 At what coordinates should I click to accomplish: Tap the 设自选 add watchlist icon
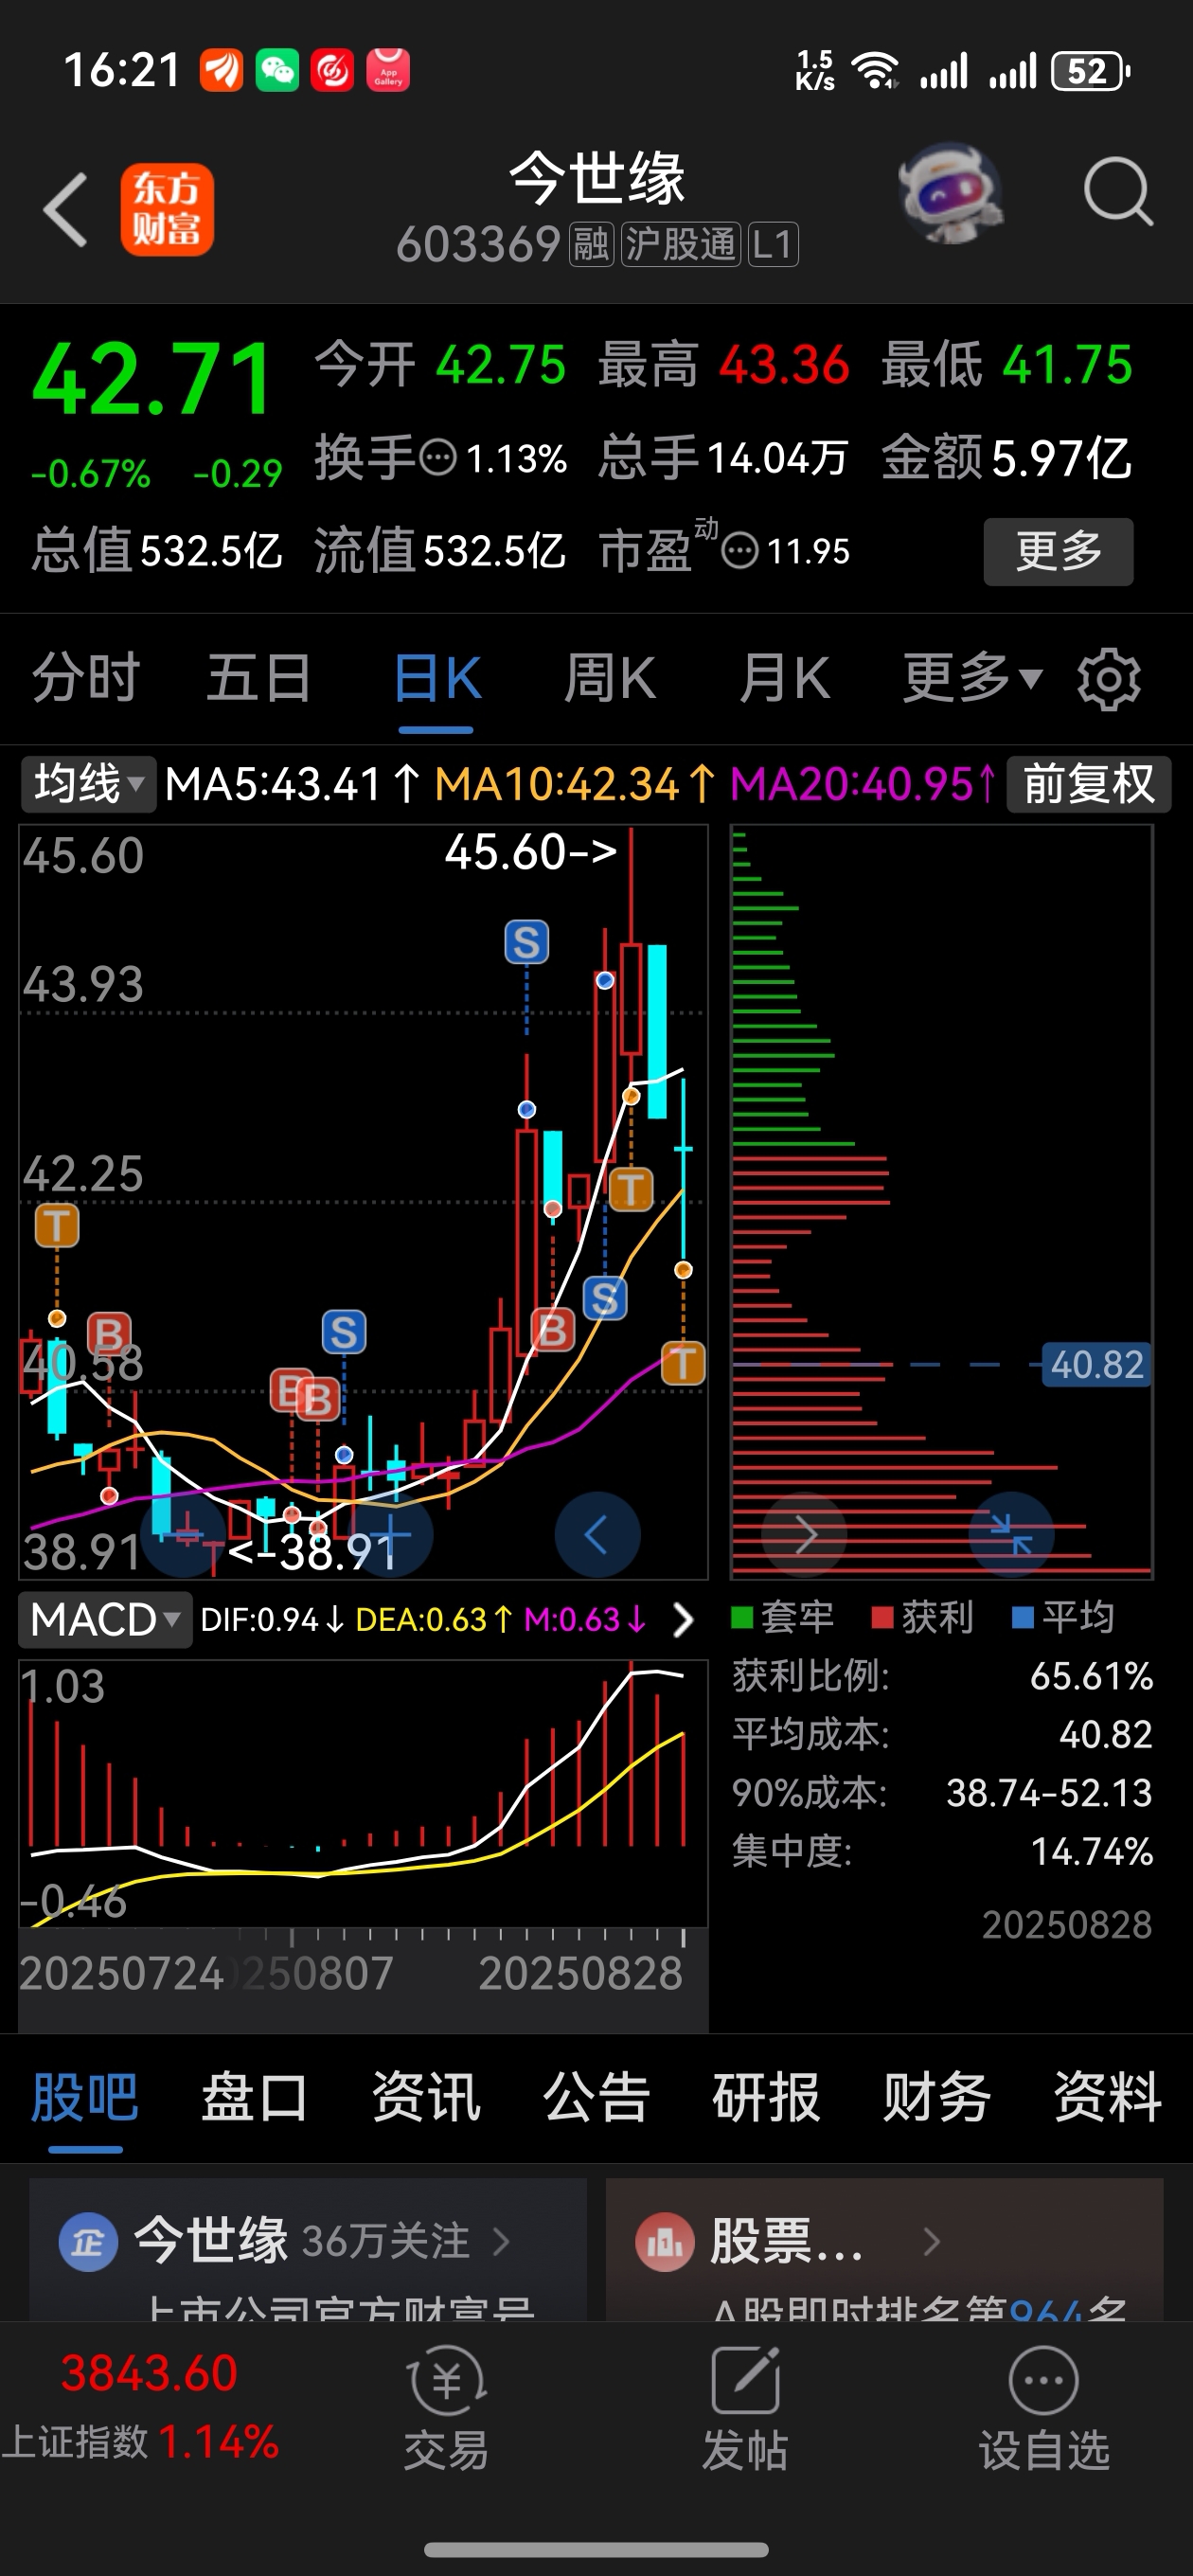(x=1043, y=2381)
